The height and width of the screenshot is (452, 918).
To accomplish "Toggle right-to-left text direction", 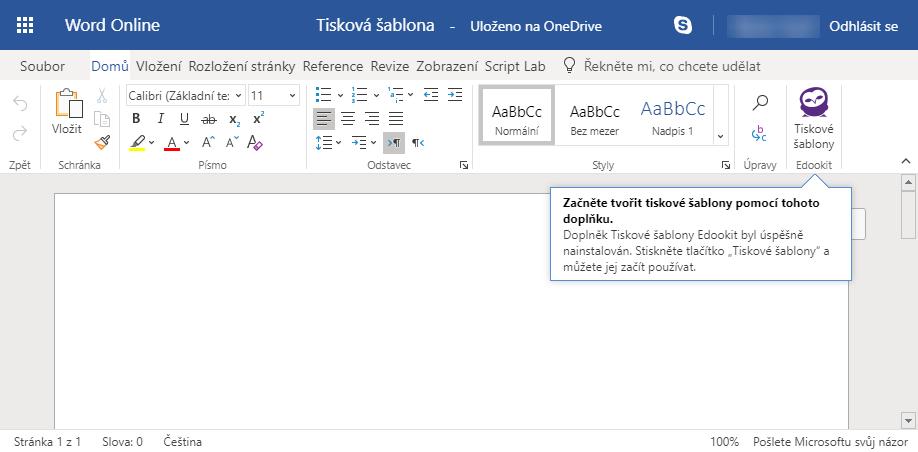I will 418,143.
